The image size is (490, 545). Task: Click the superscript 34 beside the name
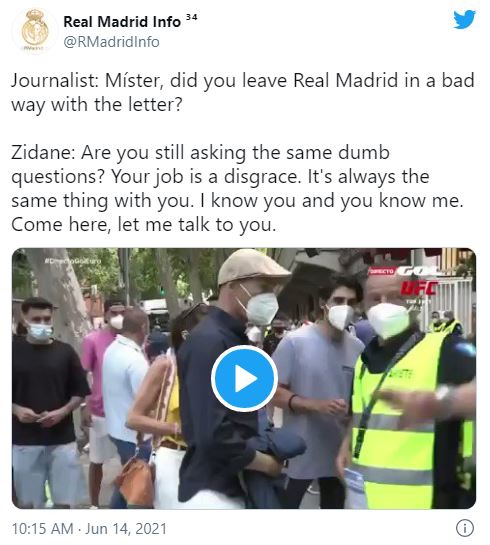click(x=191, y=17)
